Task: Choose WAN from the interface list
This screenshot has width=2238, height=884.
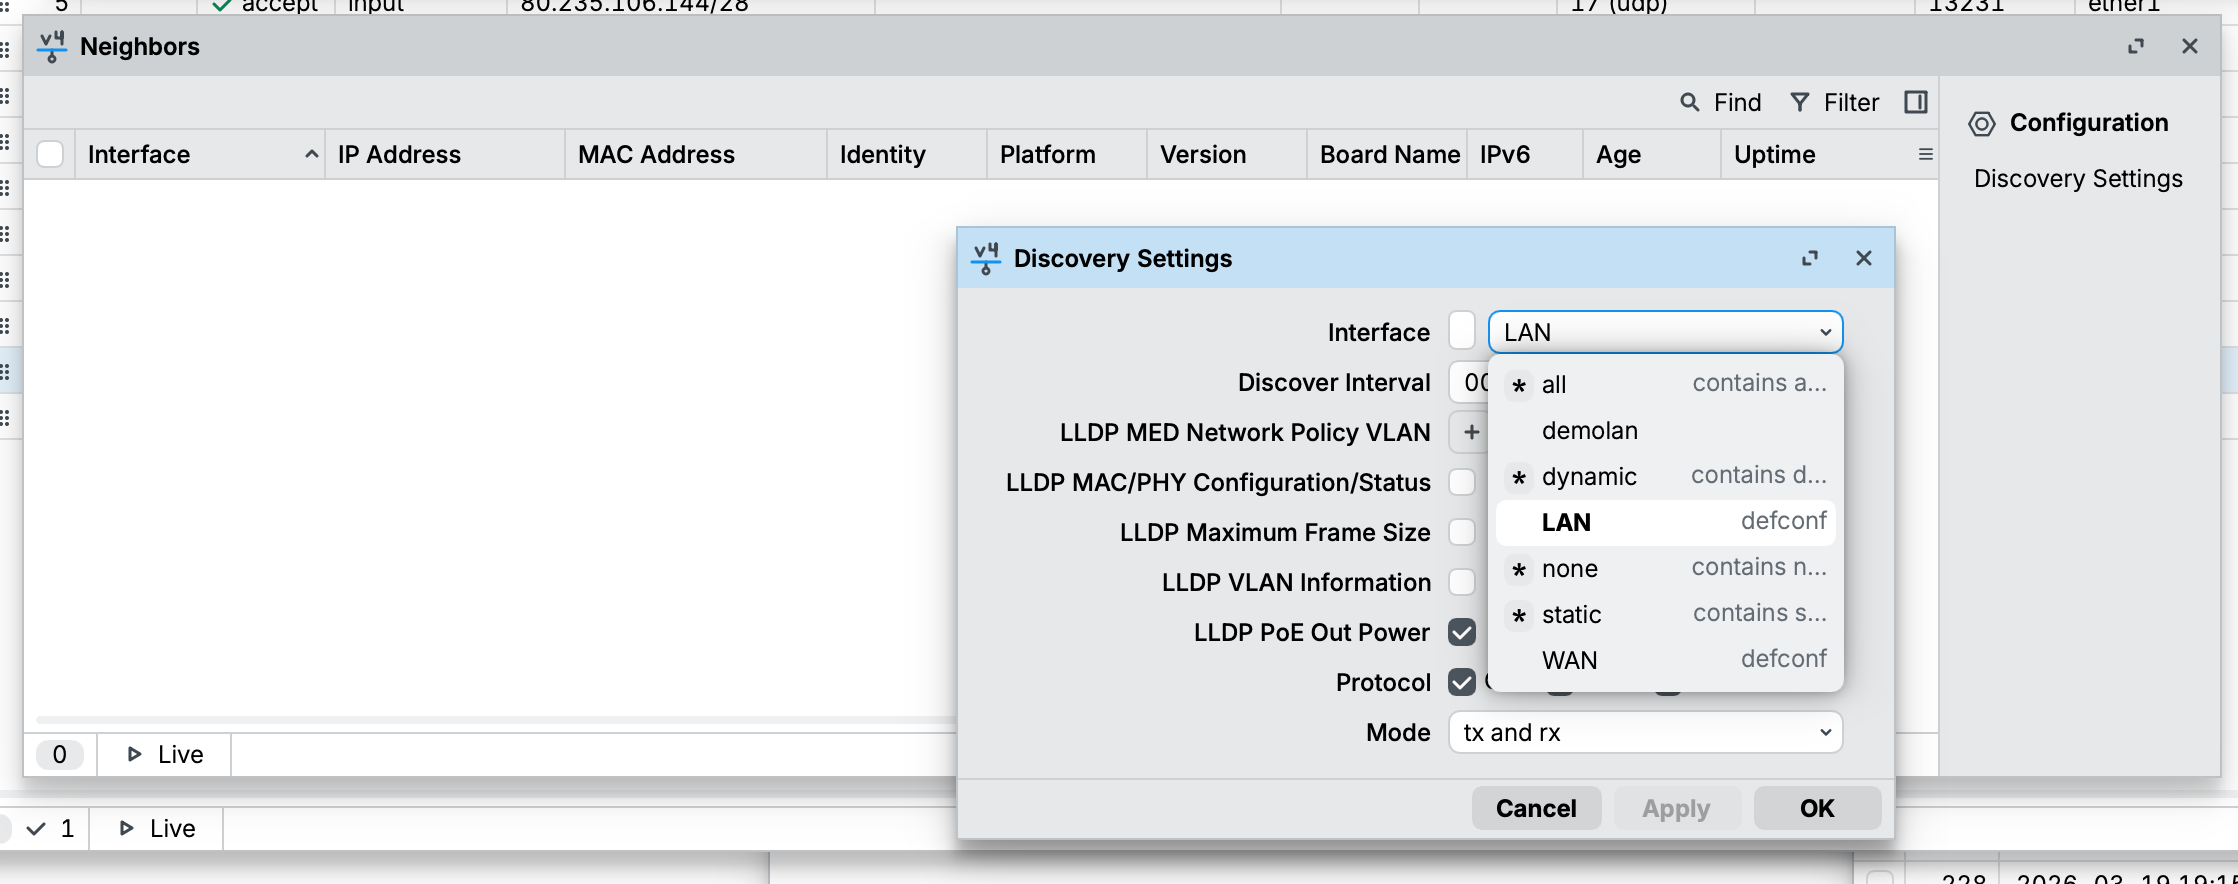Action: pyautogui.click(x=1569, y=660)
